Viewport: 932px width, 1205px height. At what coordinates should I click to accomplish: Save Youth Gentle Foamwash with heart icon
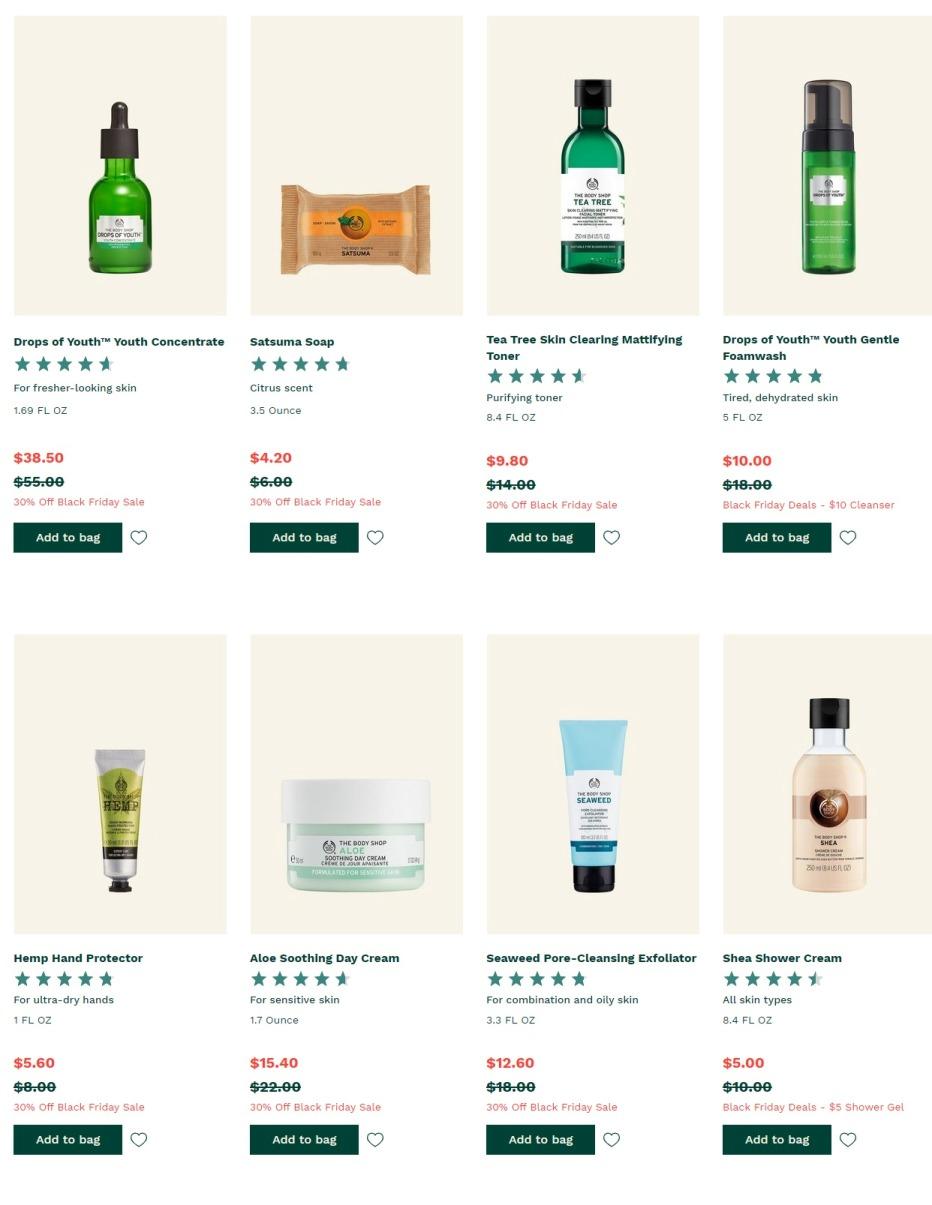847,538
